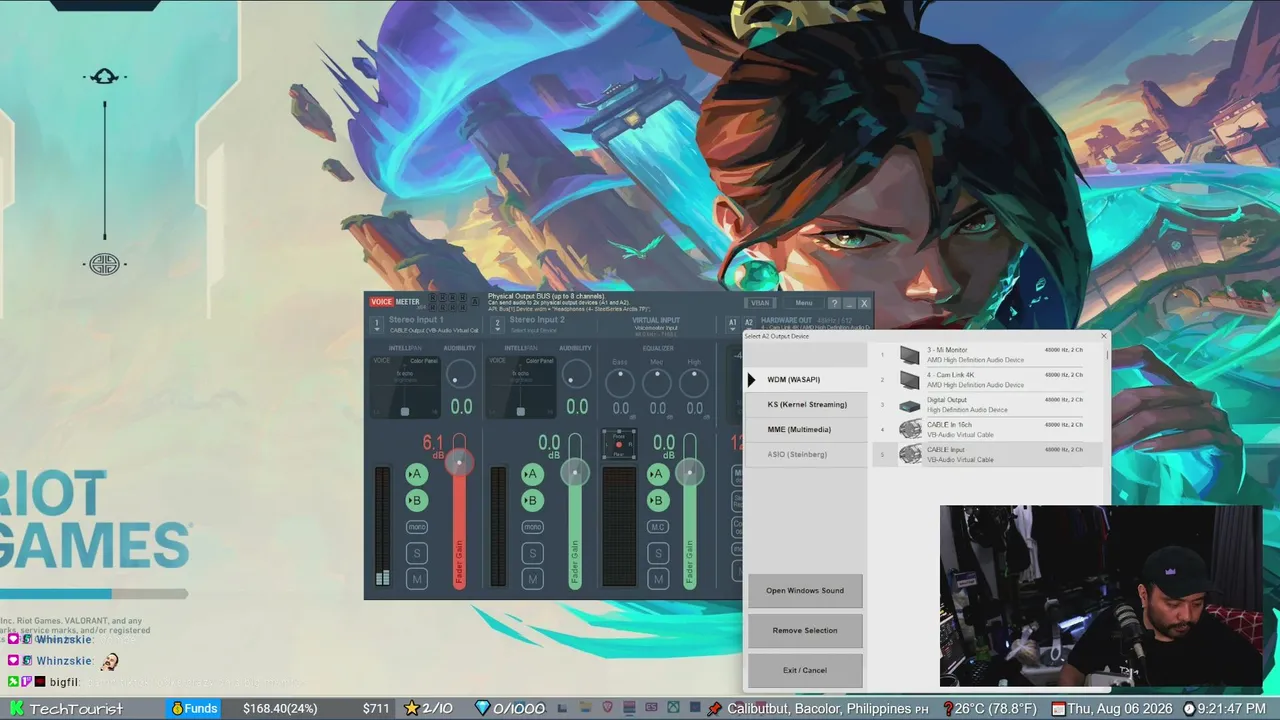The width and height of the screenshot is (1280, 720).
Task: Toggle A bus routing on Virtual Input
Action: tap(657, 474)
